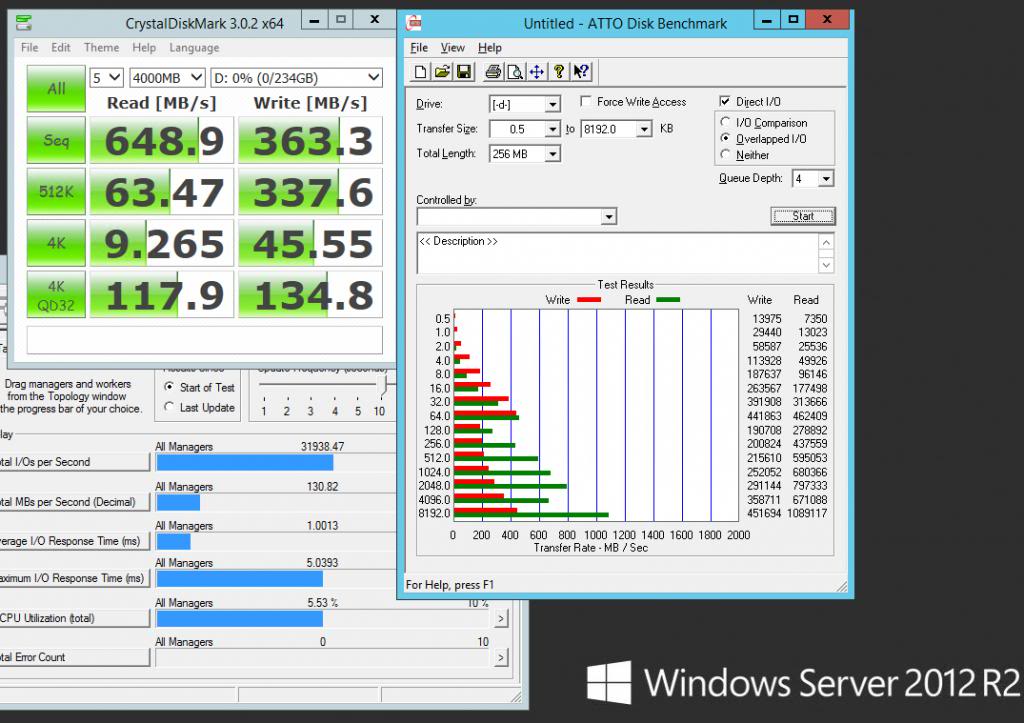Image resolution: width=1024 pixels, height=723 pixels.
Task: Click the blue four-arrow move icon in ATTO
Action: coord(537,72)
